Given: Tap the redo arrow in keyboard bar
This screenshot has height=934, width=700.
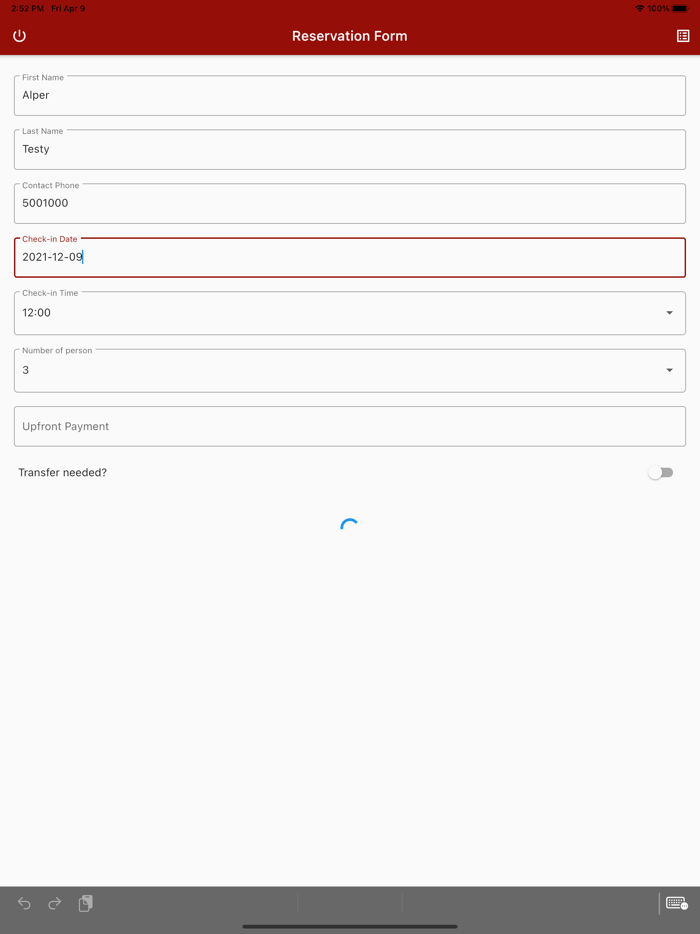Looking at the screenshot, I should click(55, 903).
